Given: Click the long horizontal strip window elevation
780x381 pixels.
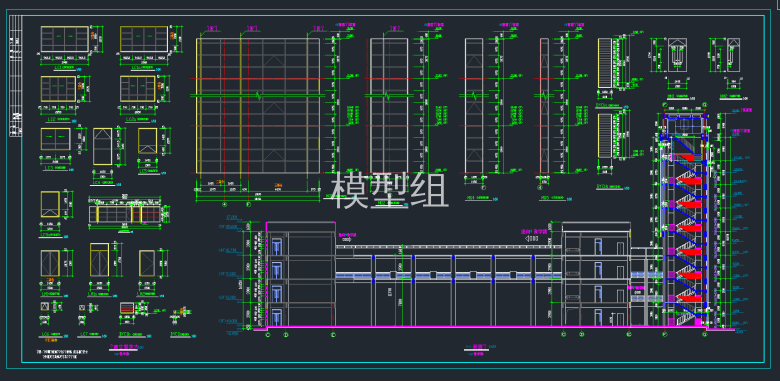Looking at the screenshot, I should 126,214.
